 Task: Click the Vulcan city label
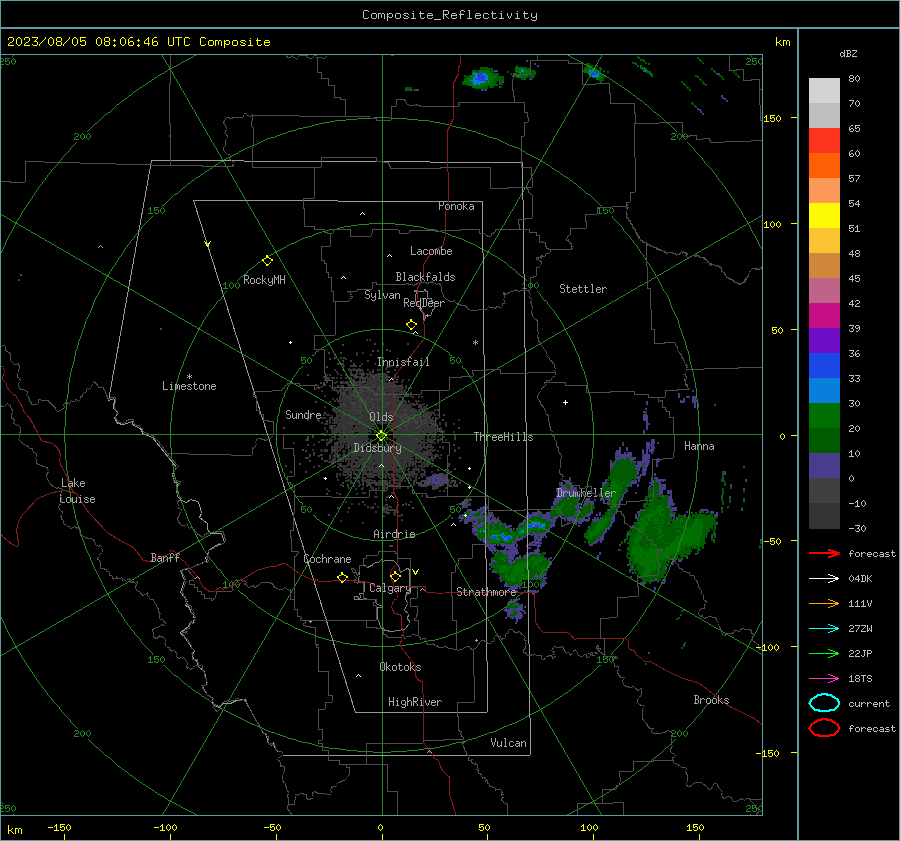(x=509, y=743)
